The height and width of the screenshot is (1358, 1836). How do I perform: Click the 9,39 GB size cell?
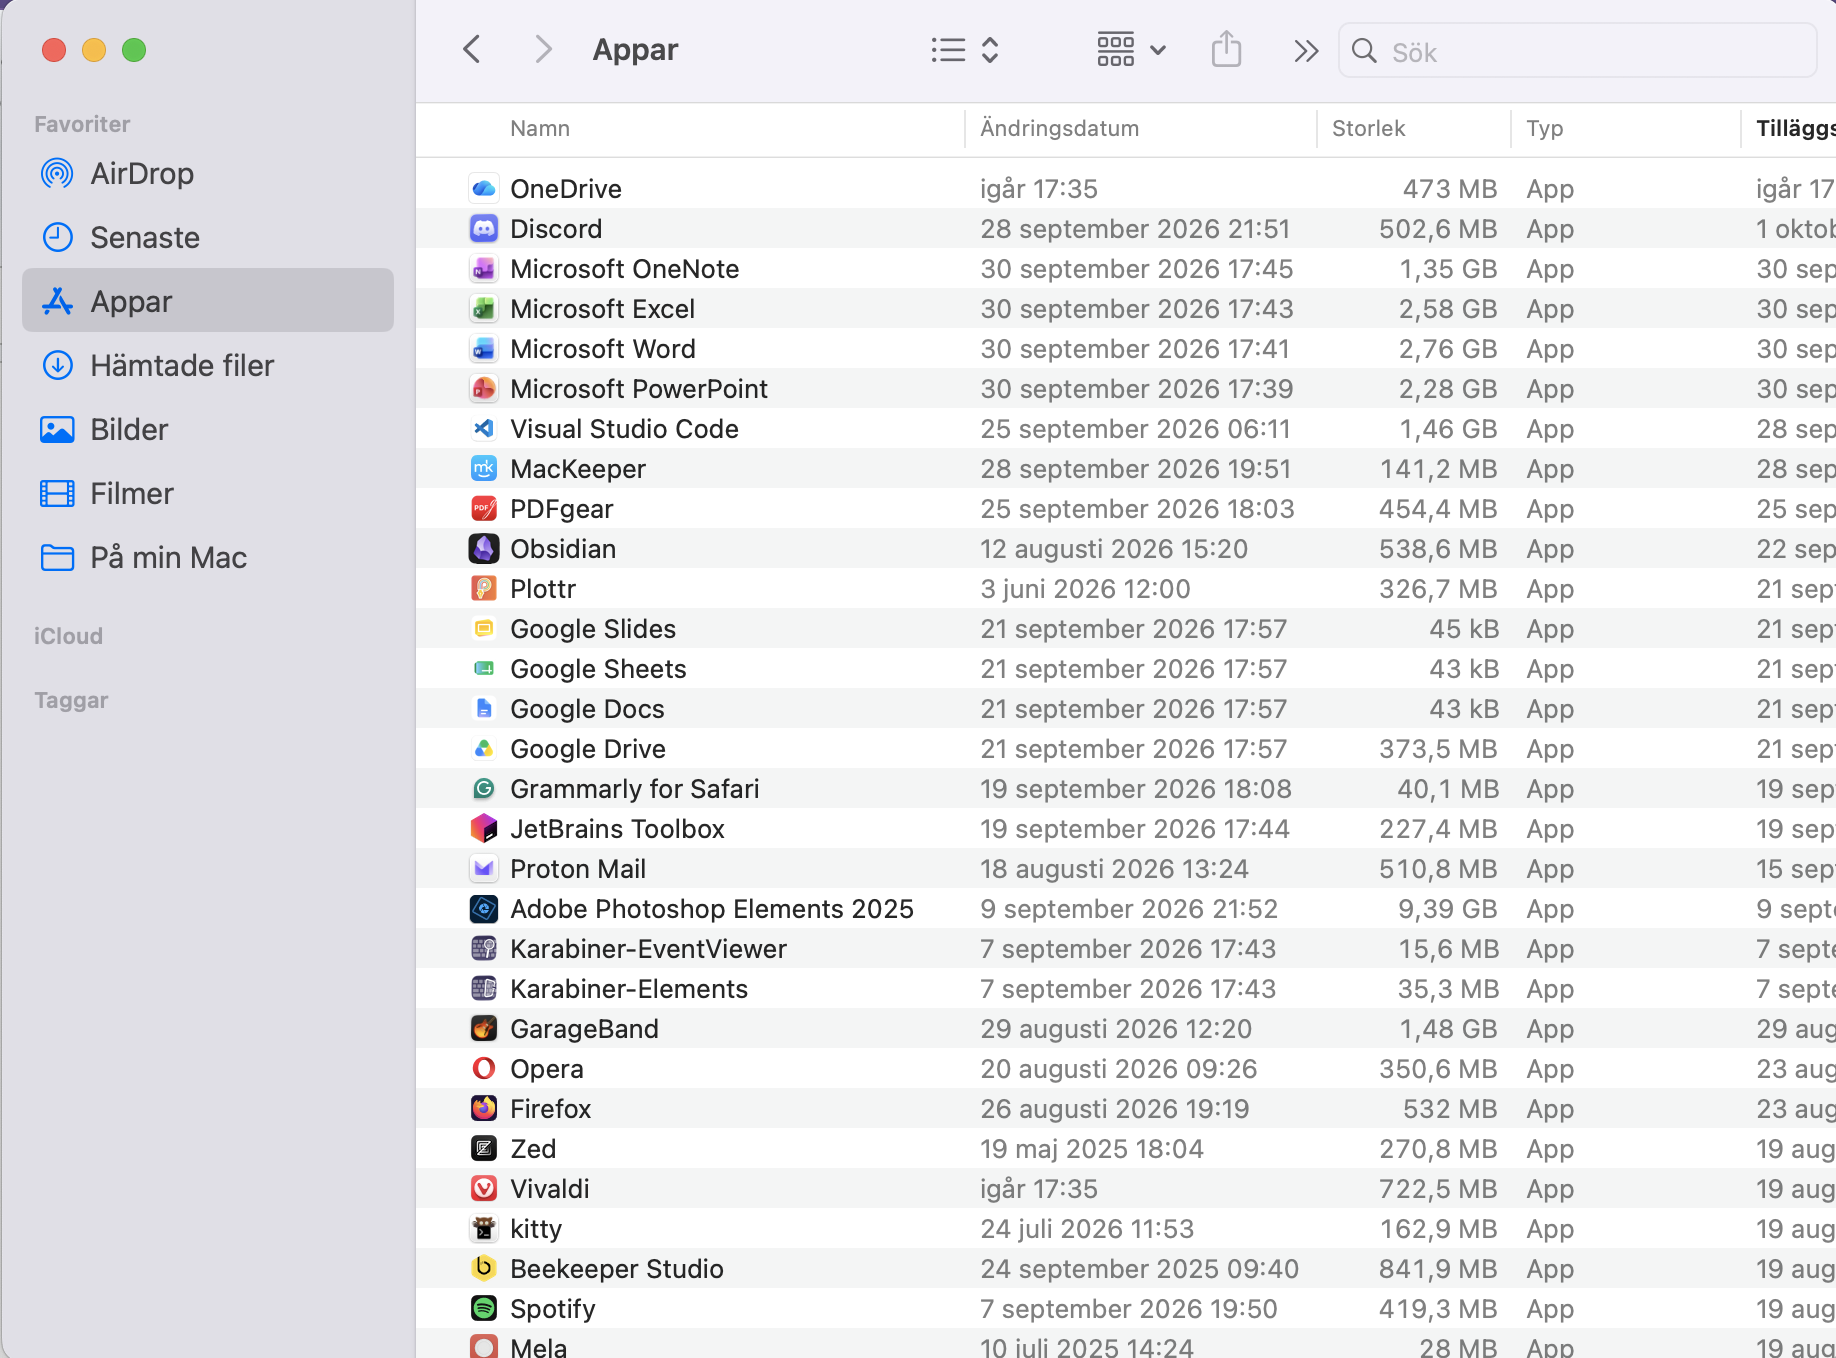coord(1448,909)
